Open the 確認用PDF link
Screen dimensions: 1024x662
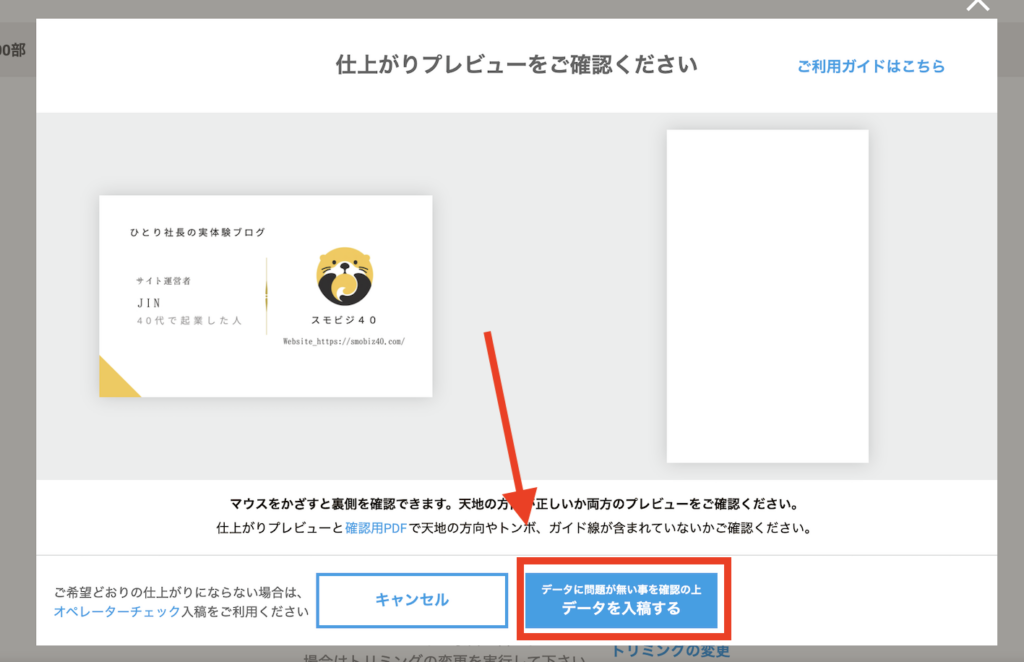pyautogui.click(x=376, y=528)
